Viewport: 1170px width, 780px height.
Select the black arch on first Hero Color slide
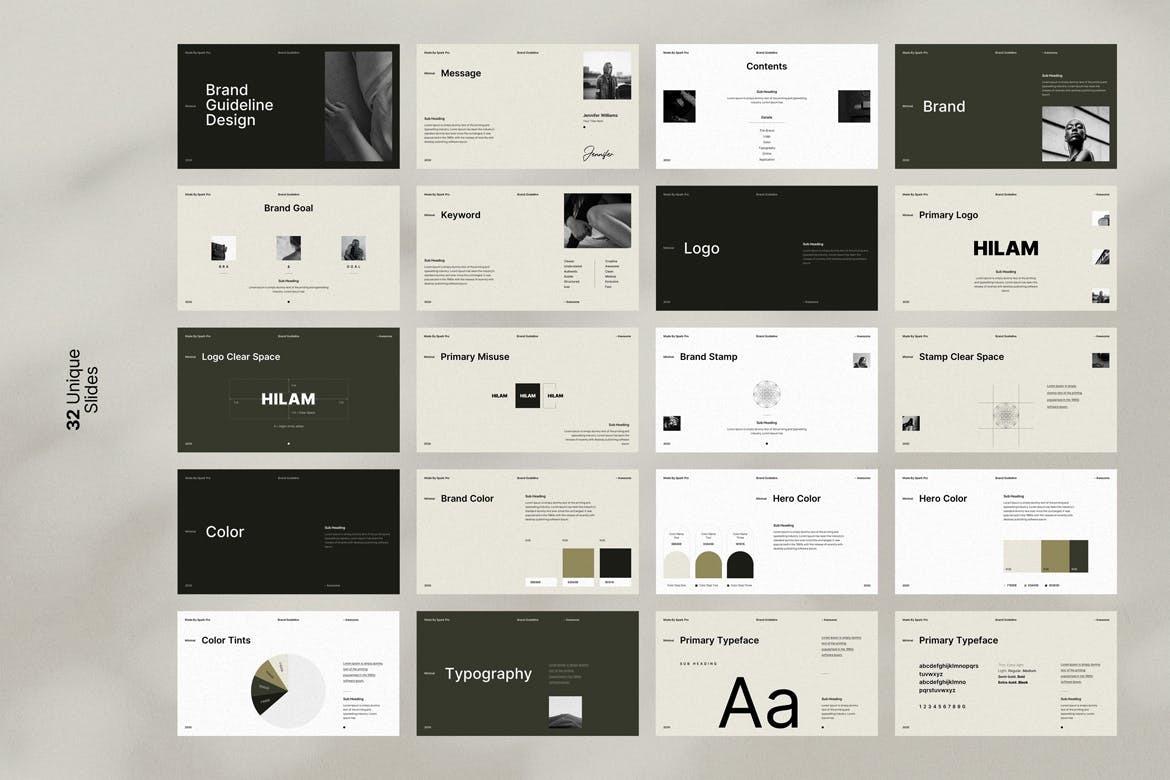(741, 564)
